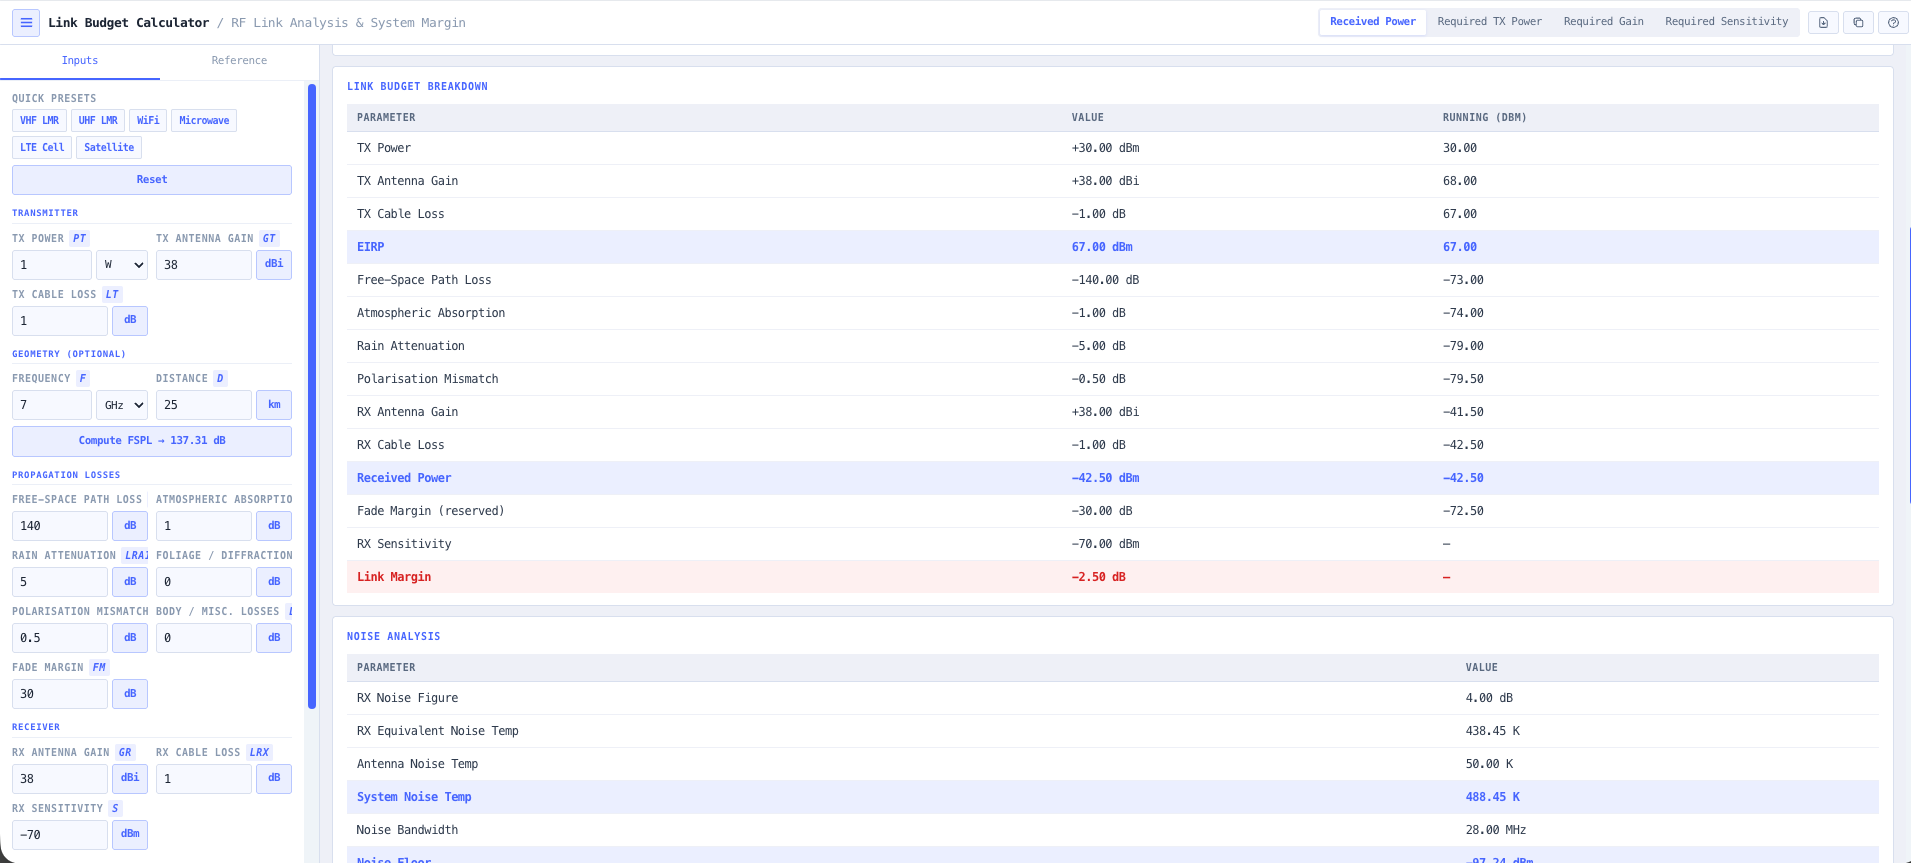1911x863 pixels.
Task: Select the Received Power table row
Action: (1112, 478)
